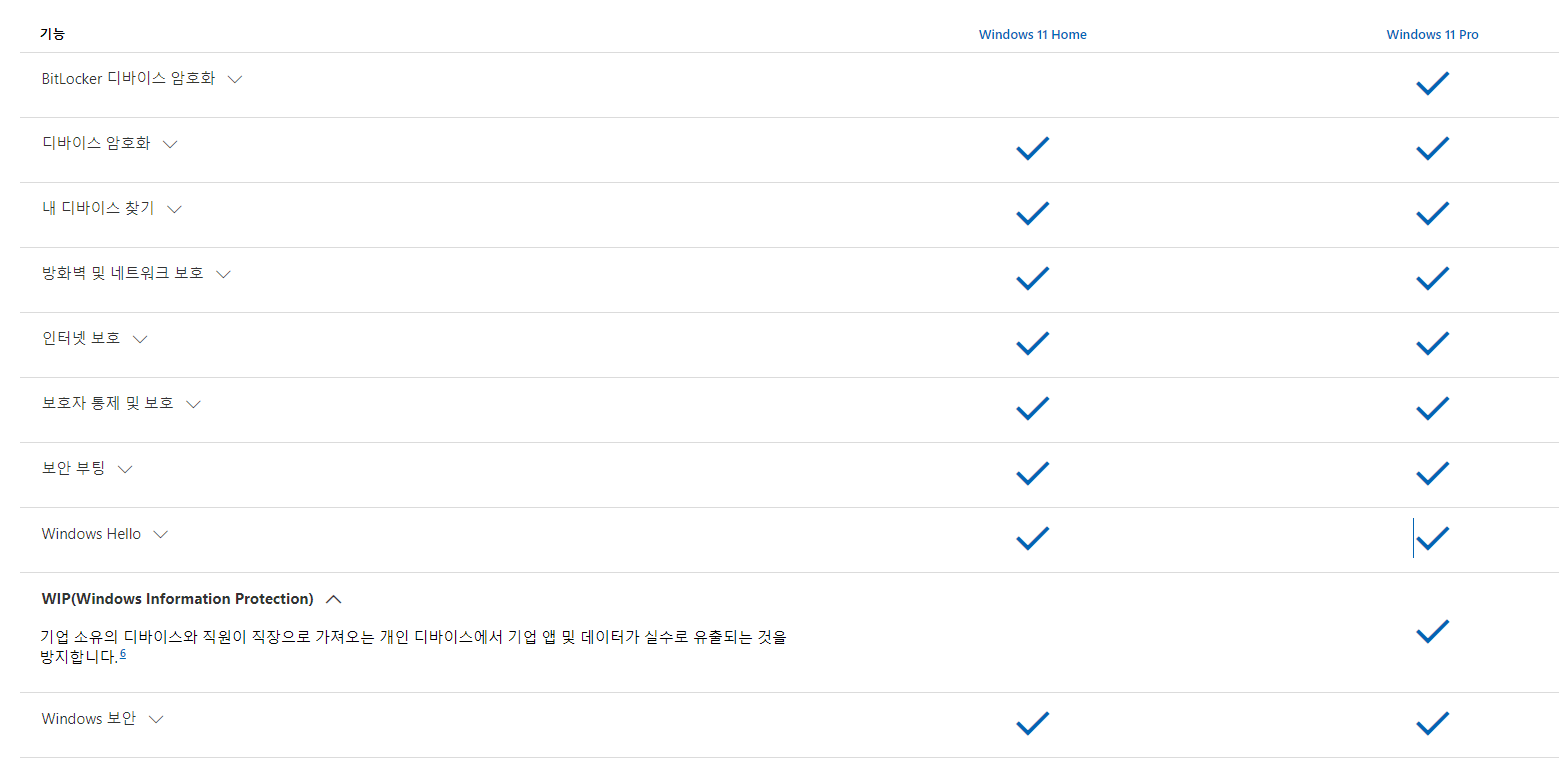Screen dimensions: 1559x784
Task: Click Home checkmark for 방화벽 및 네트워크 보호
Action: point(1032,278)
